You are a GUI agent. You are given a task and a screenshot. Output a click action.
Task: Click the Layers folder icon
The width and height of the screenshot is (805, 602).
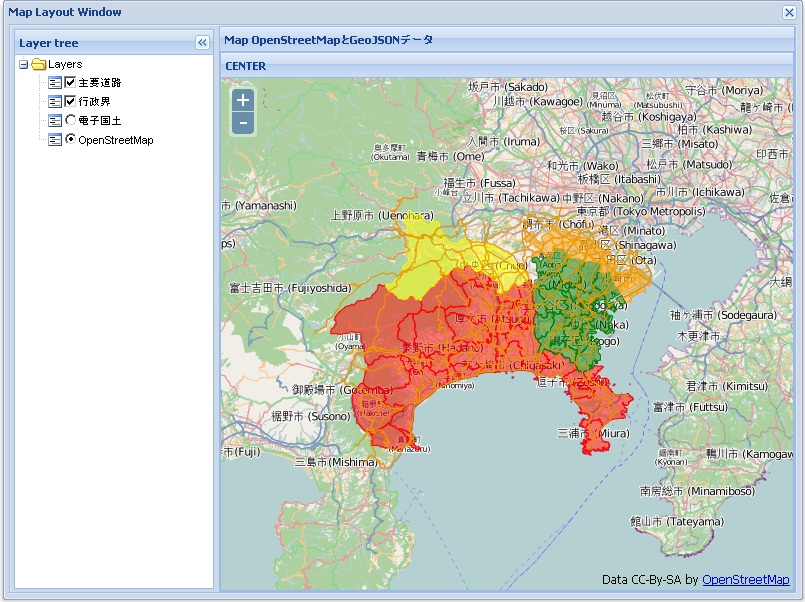[39, 64]
